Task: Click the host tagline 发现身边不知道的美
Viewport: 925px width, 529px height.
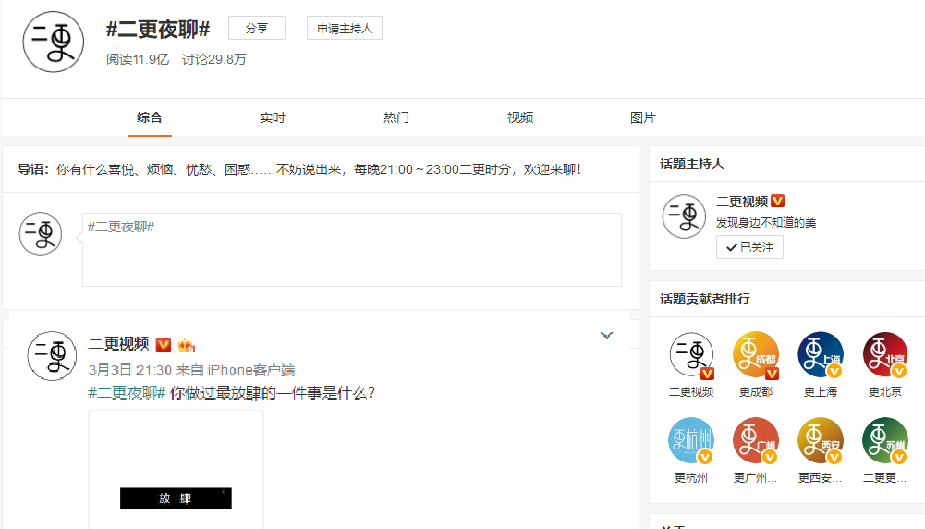Action: pos(766,223)
